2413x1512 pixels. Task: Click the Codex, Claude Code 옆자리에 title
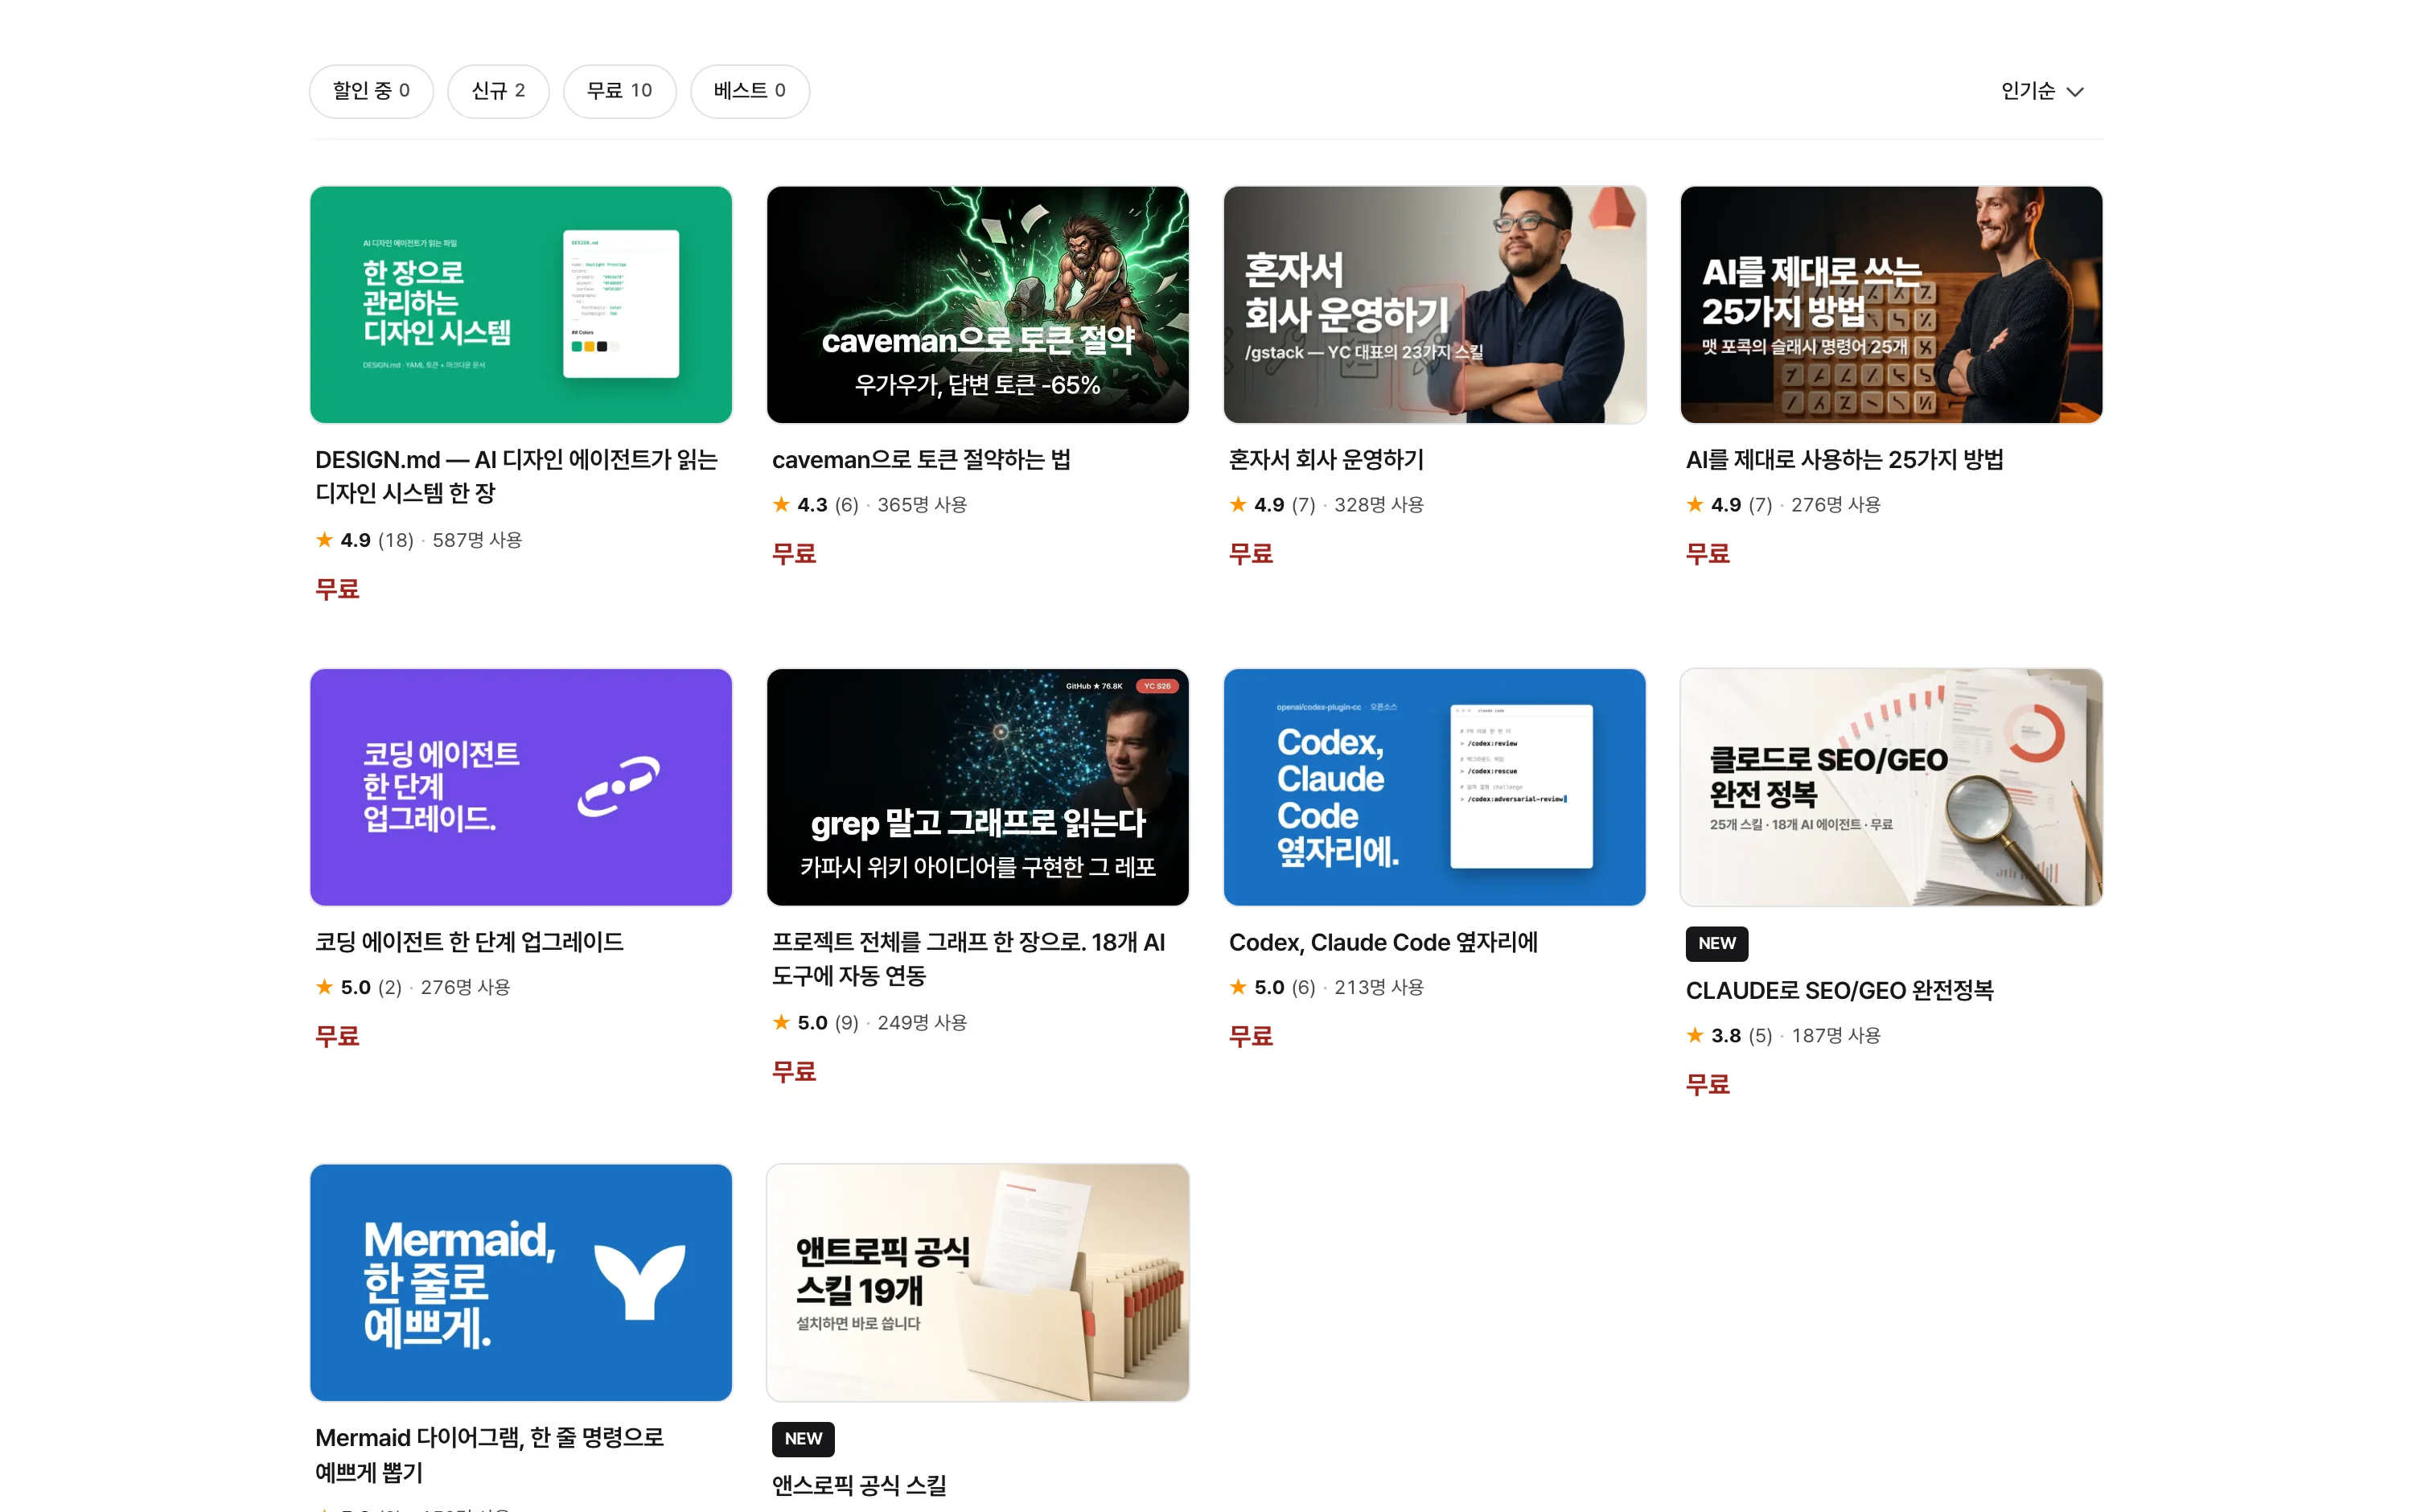[1383, 942]
